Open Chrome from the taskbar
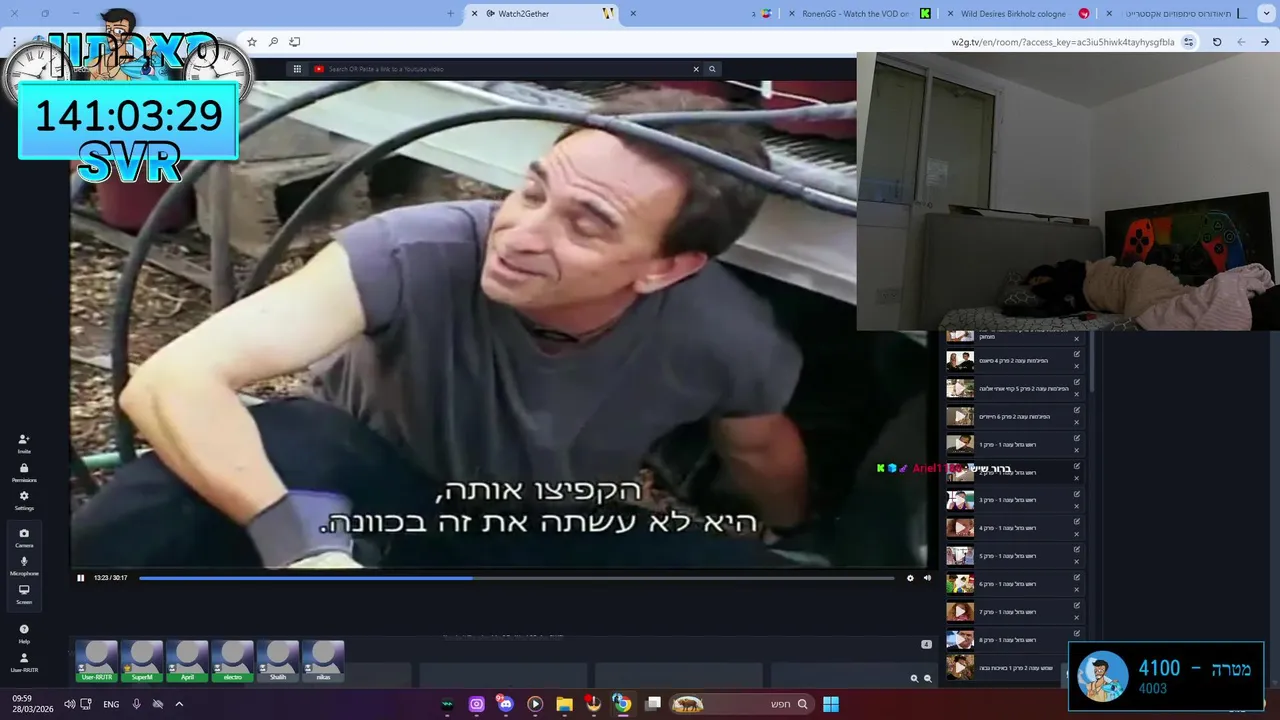This screenshot has height=720, width=1280. click(x=622, y=704)
